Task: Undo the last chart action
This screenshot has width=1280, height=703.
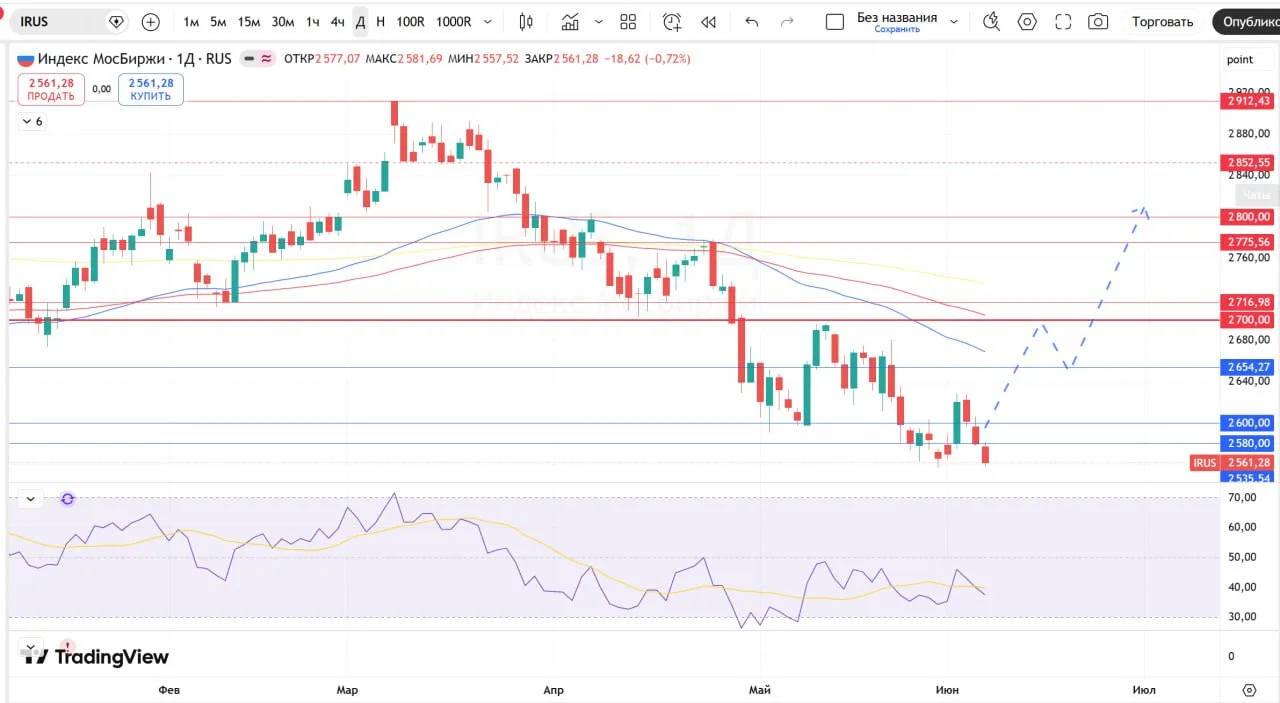Action: coord(752,21)
